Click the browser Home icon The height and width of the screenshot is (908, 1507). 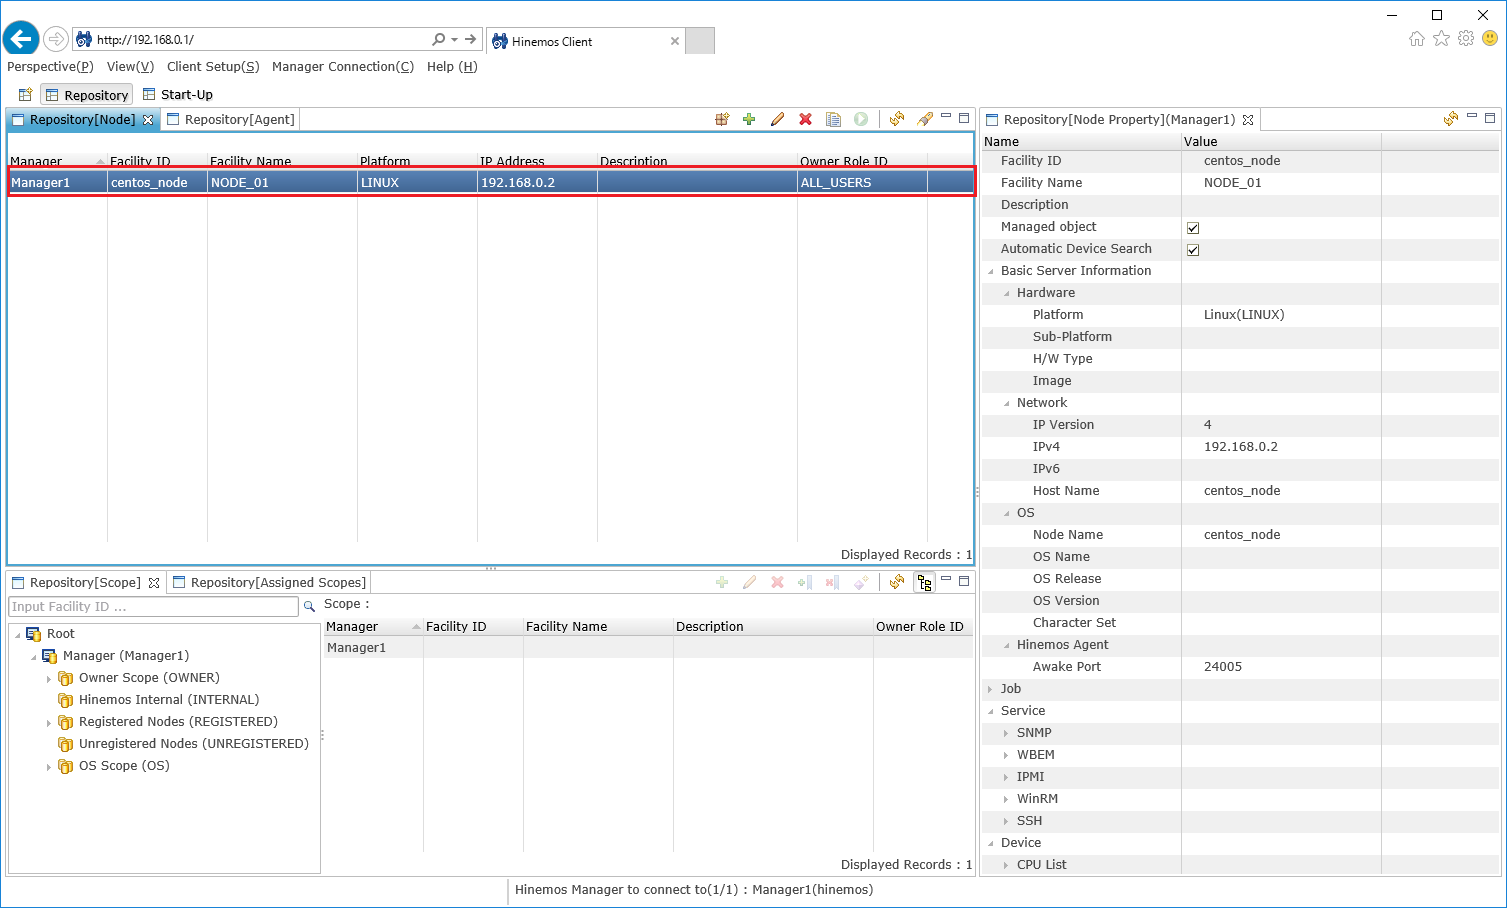tap(1417, 39)
